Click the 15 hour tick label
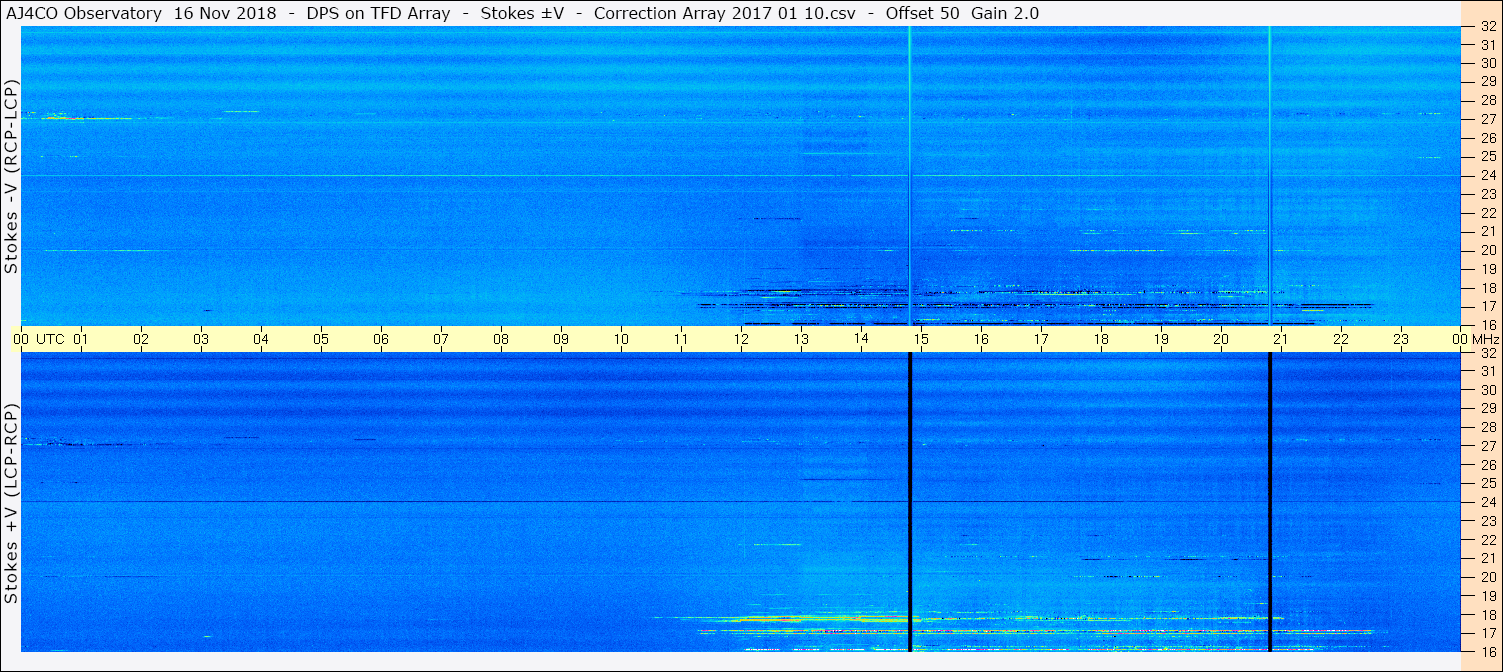This screenshot has height=672, width=1503. pos(921,339)
